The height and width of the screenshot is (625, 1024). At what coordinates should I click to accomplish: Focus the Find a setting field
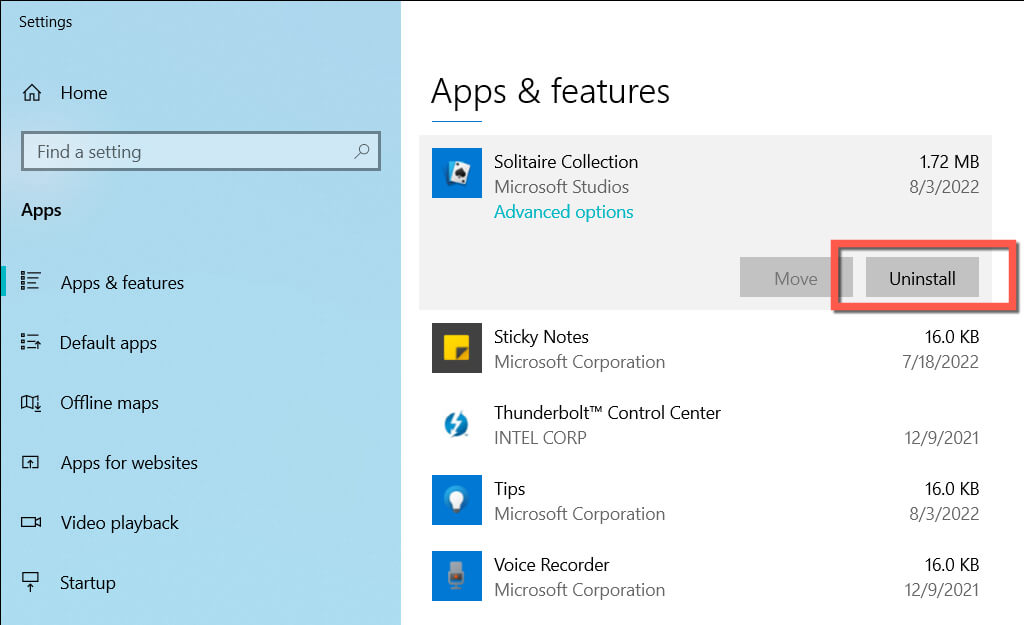[x=190, y=152]
